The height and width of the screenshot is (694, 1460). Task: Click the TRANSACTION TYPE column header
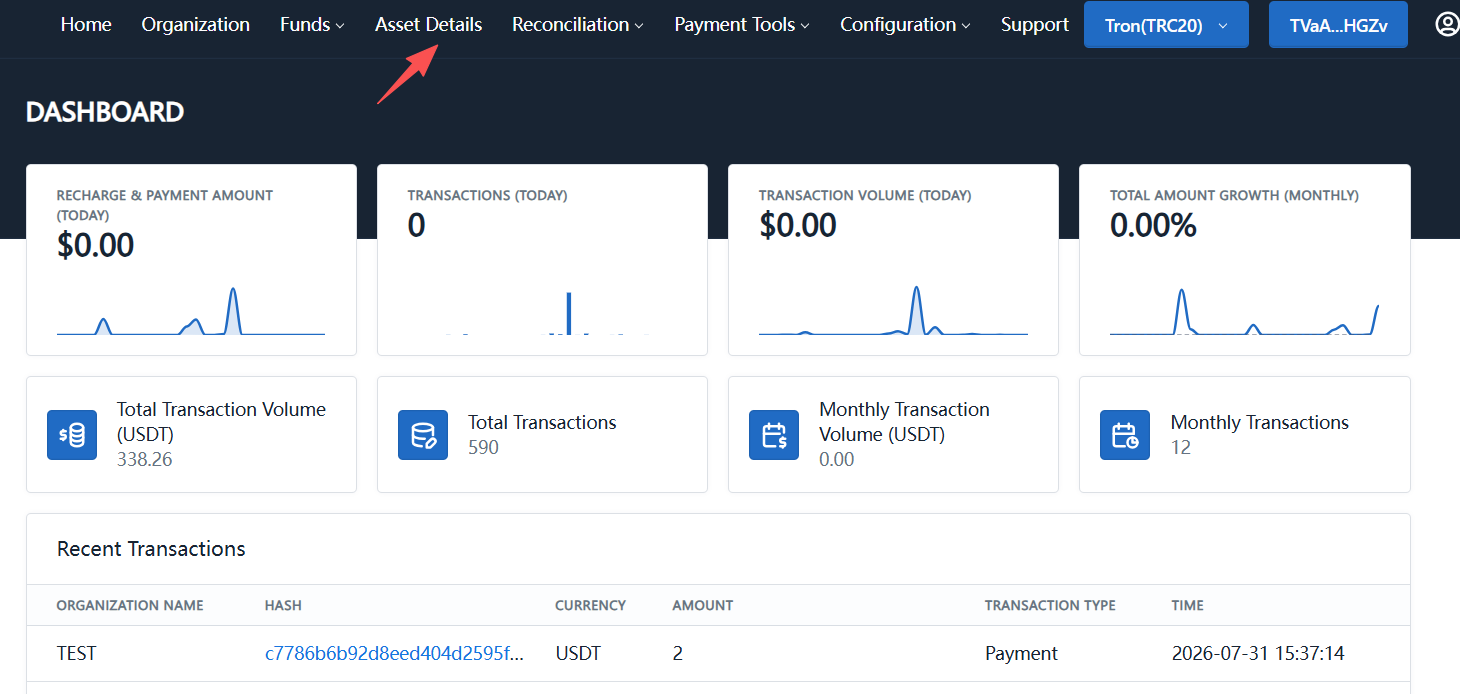point(1050,605)
